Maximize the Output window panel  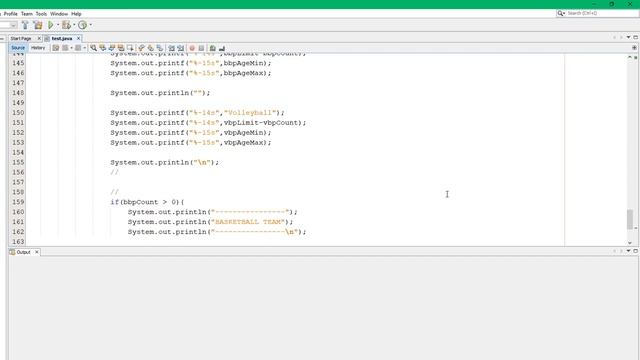[x=636, y=251]
